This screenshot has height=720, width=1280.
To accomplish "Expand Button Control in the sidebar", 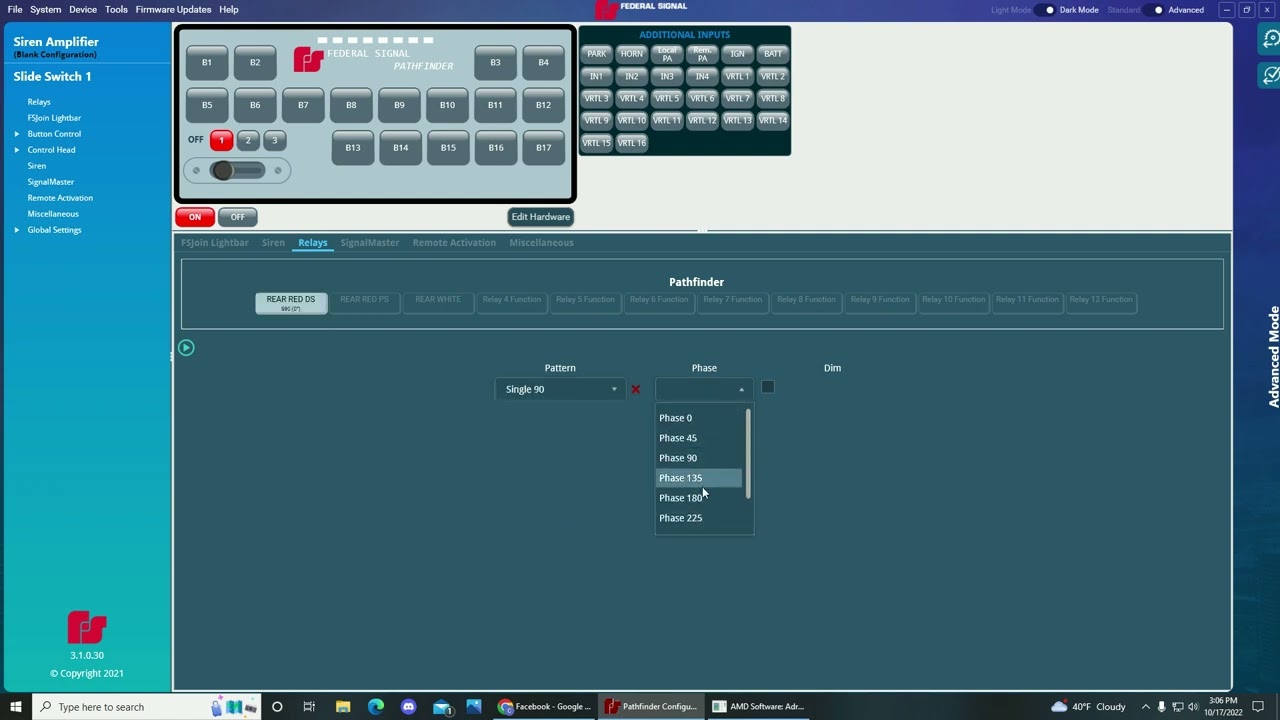I will click(x=16, y=134).
